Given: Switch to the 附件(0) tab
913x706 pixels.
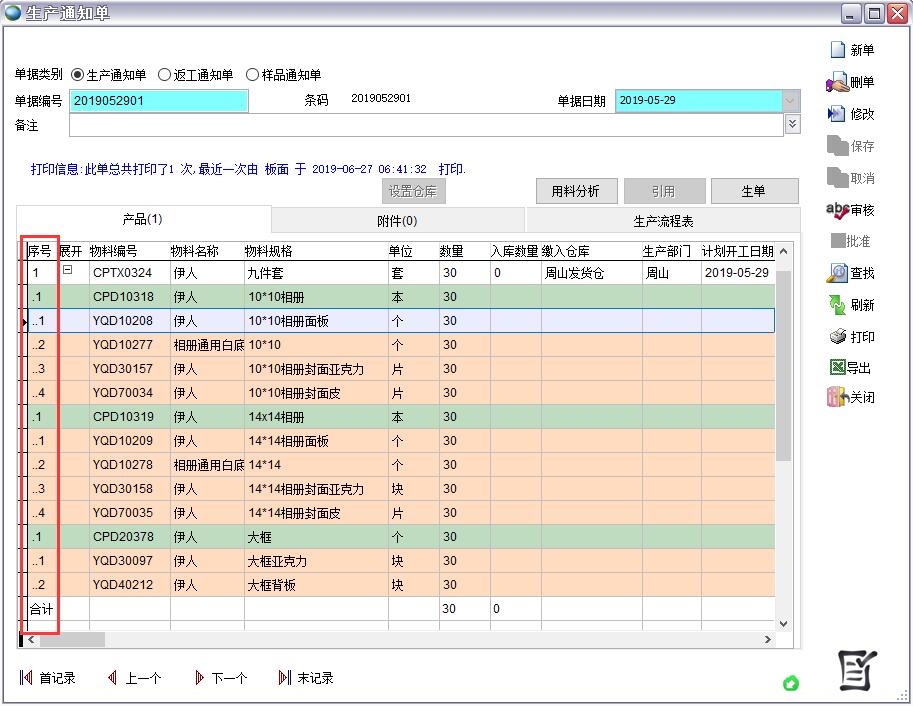Looking at the screenshot, I should pyautogui.click(x=397, y=221).
